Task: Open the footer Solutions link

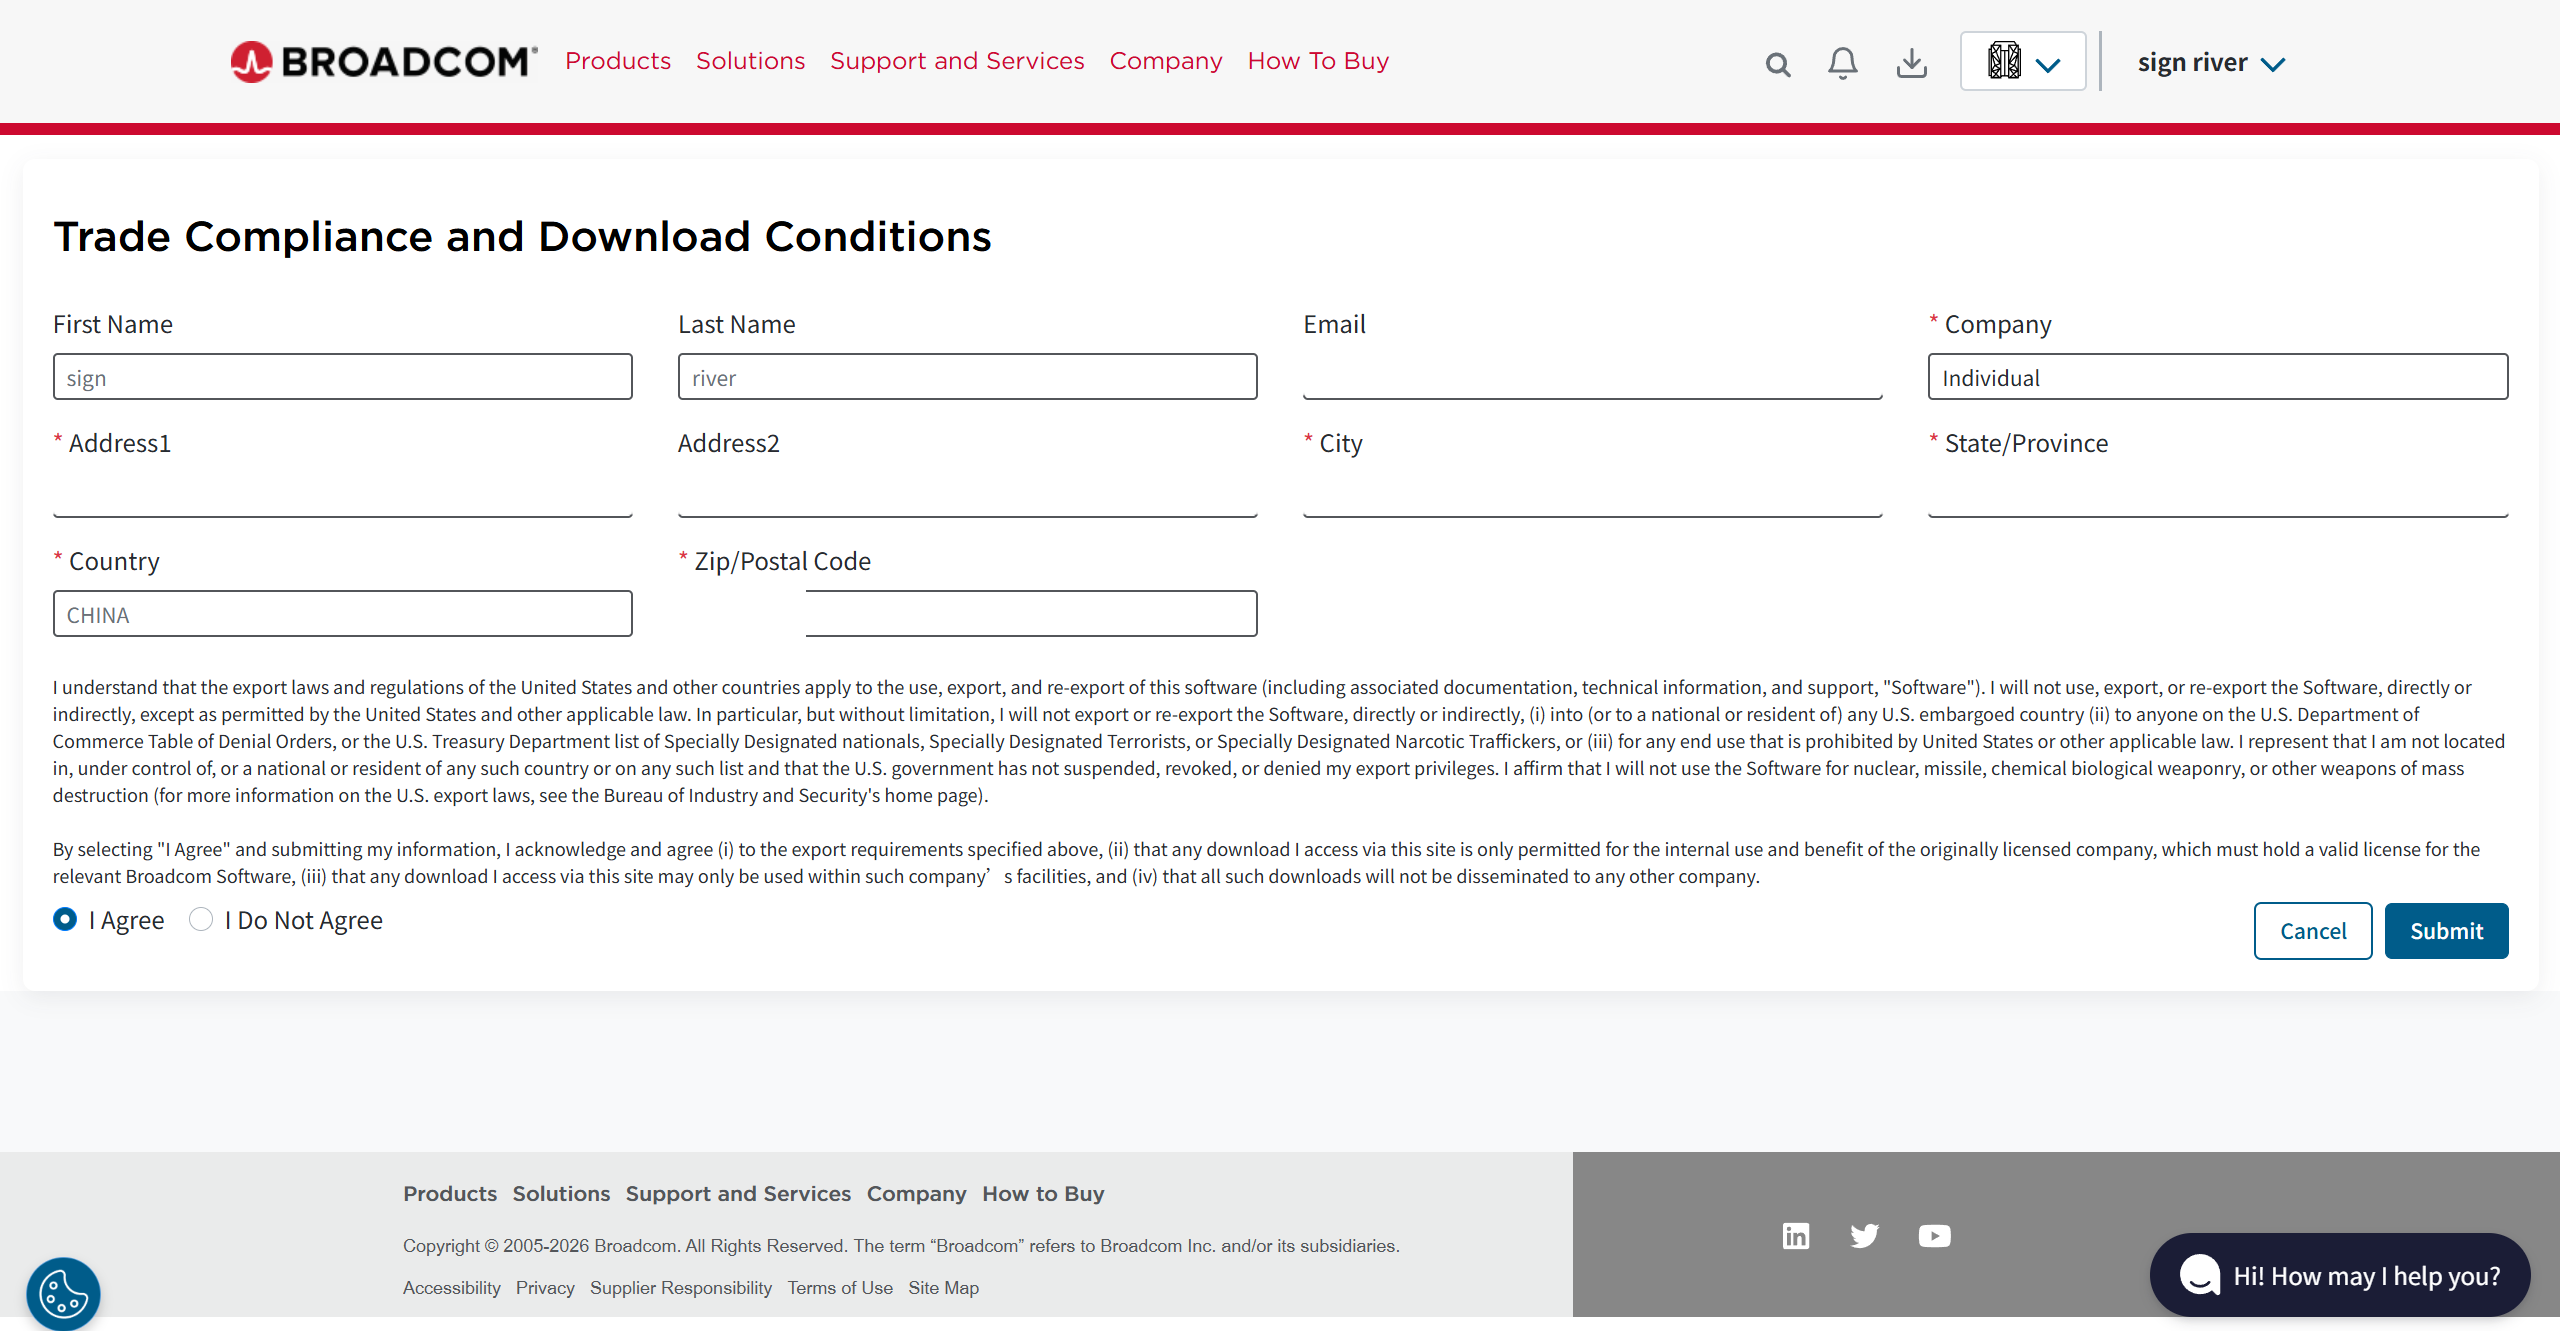Action: (561, 1194)
